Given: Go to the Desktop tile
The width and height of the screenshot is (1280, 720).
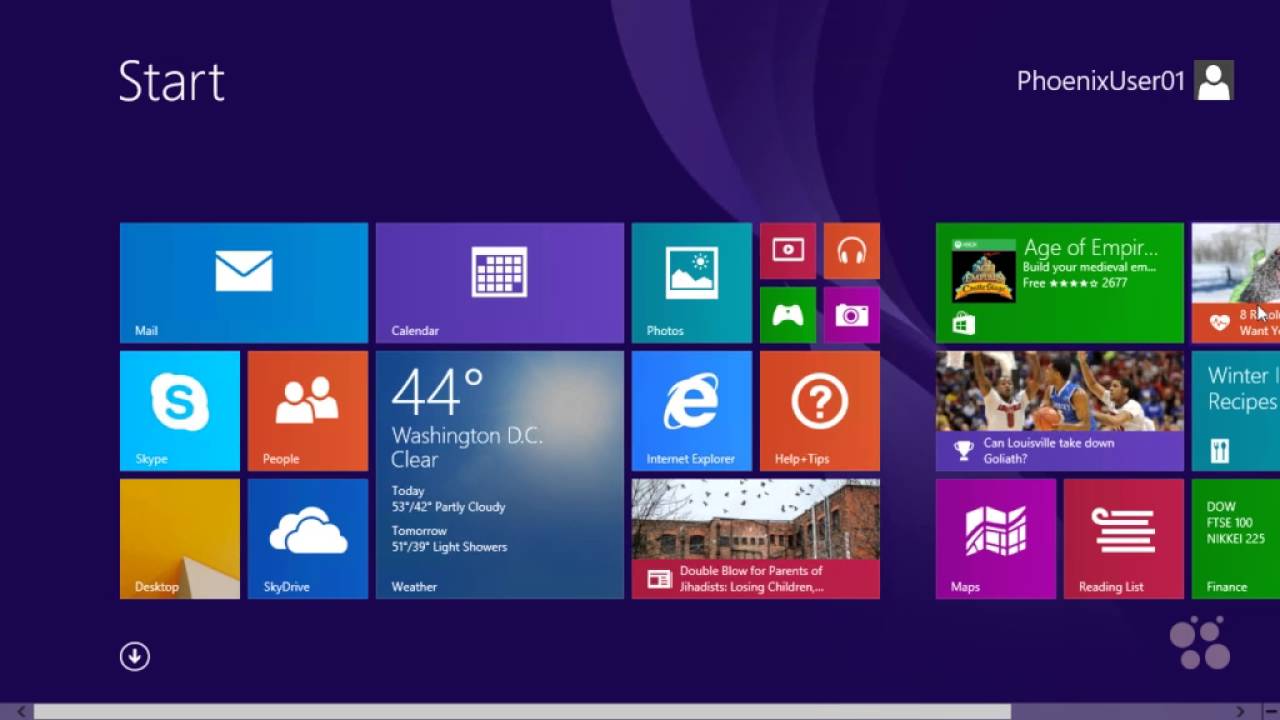Looking at the screenshot, I should [180, 539].
